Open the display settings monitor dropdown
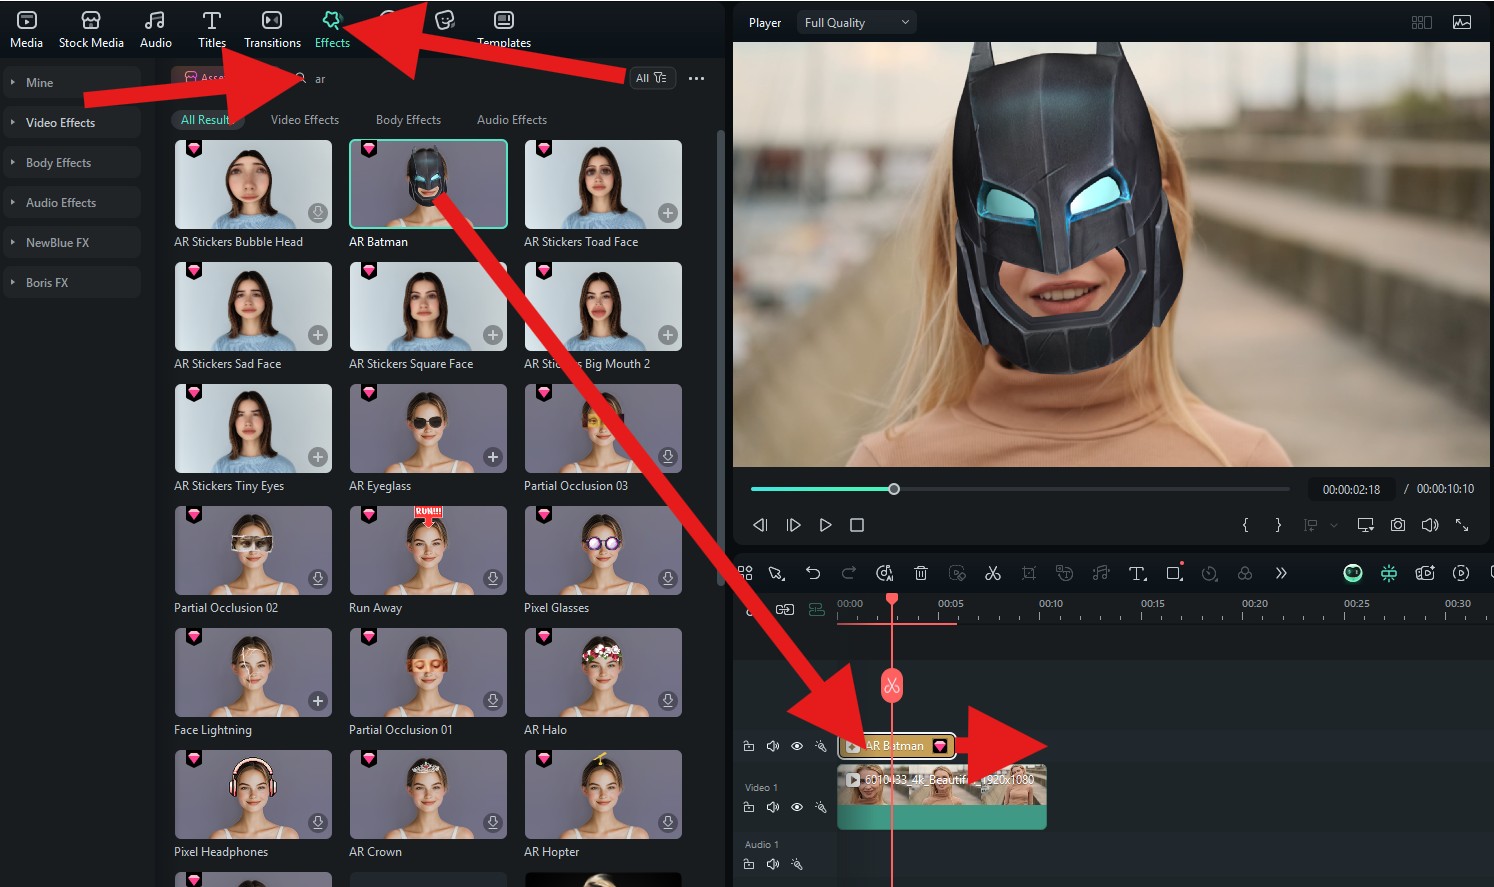The height and width of the screenshot is (887, 1494). 1365,525
